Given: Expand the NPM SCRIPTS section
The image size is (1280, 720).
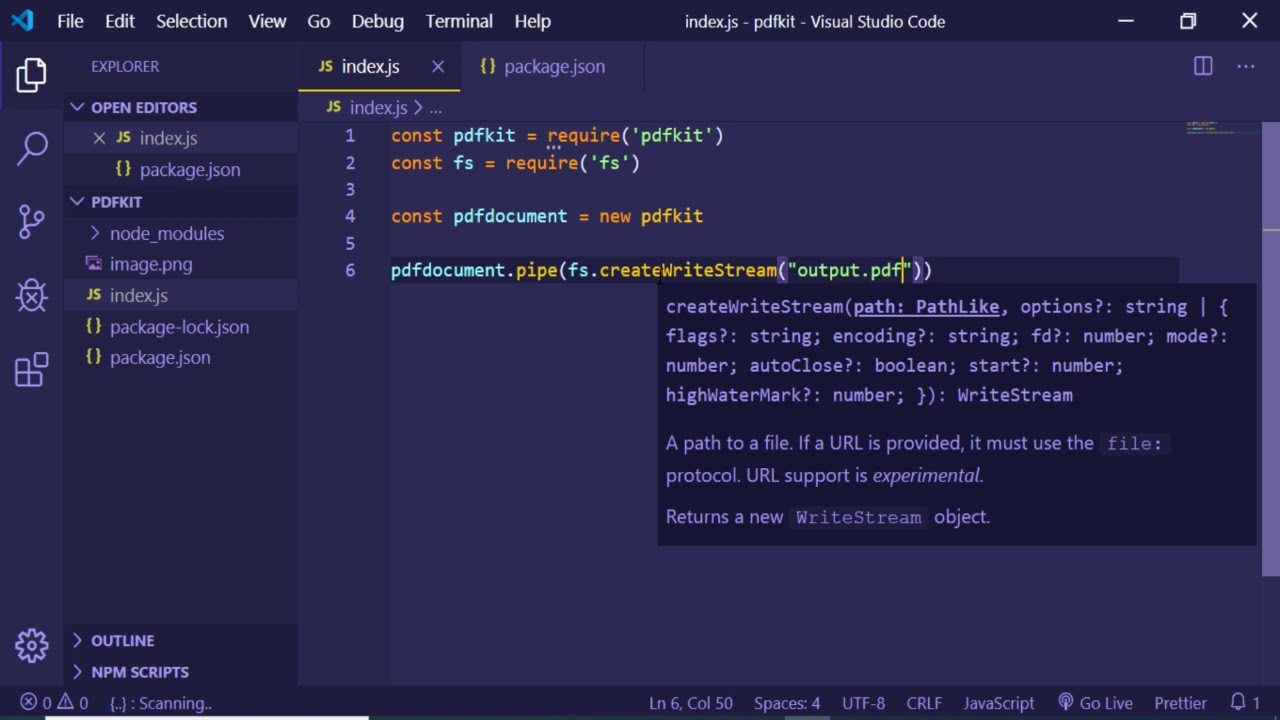Looking at the screenshot, I should [x=139, y=672].
